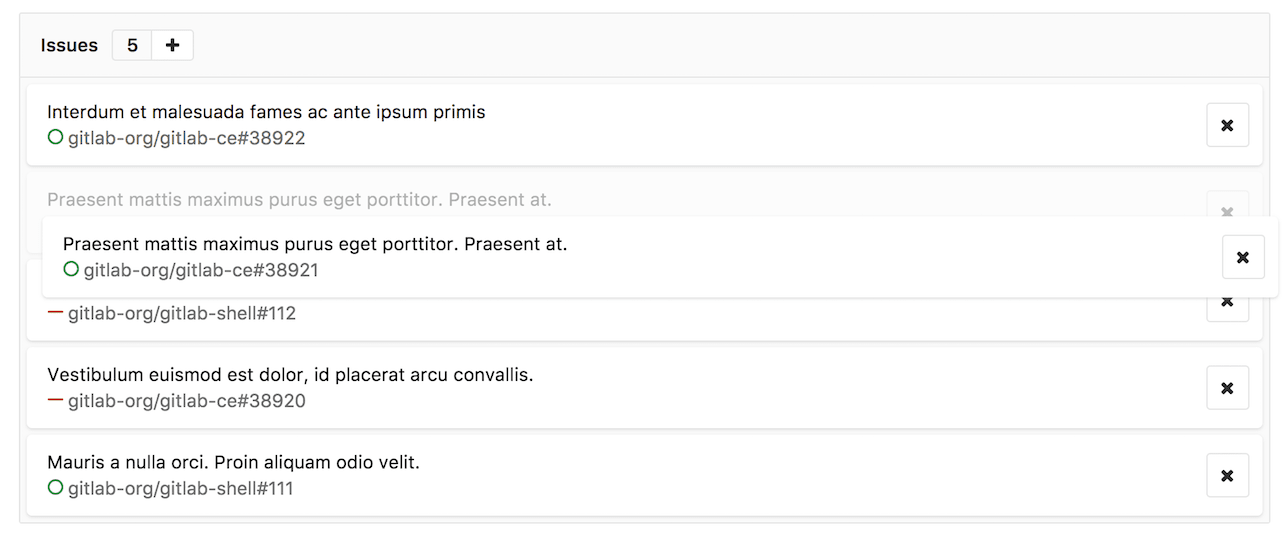Image resolution: width=1288 pixels, height=536 pixels.
Task: Click the issues count badge showing 5
Action: pyautogui.click(x=132, y=45)
